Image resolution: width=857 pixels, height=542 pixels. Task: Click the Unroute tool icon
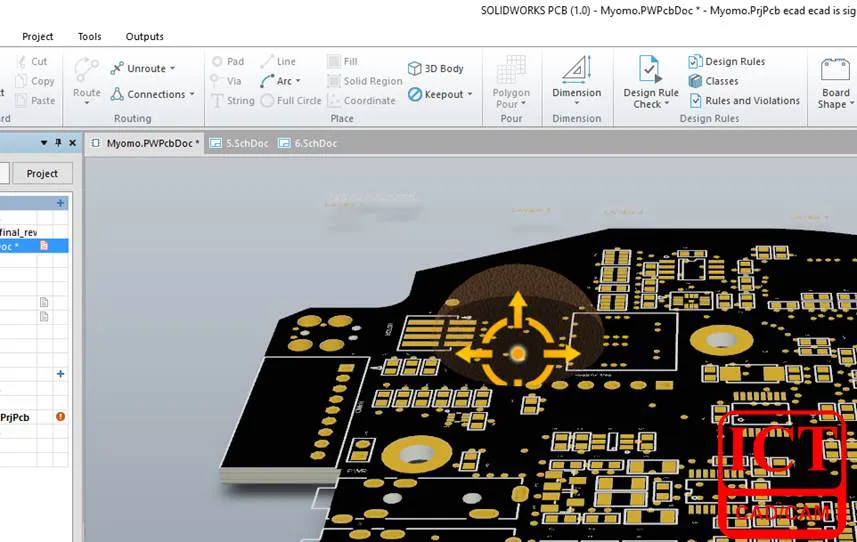(x=117, y=68)
